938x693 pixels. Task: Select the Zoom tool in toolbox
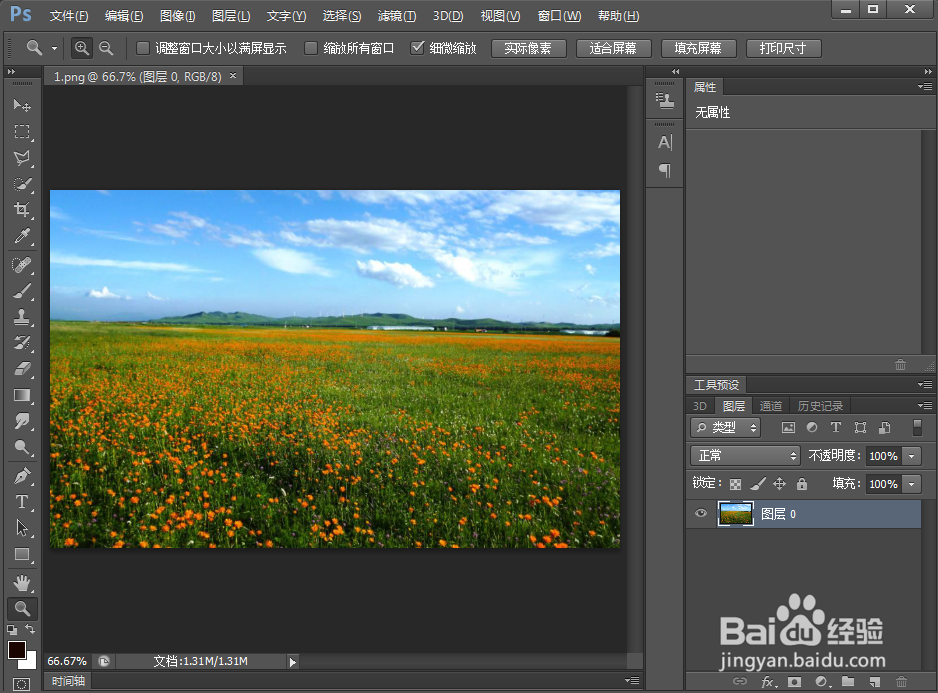click(x=22, y=609)
